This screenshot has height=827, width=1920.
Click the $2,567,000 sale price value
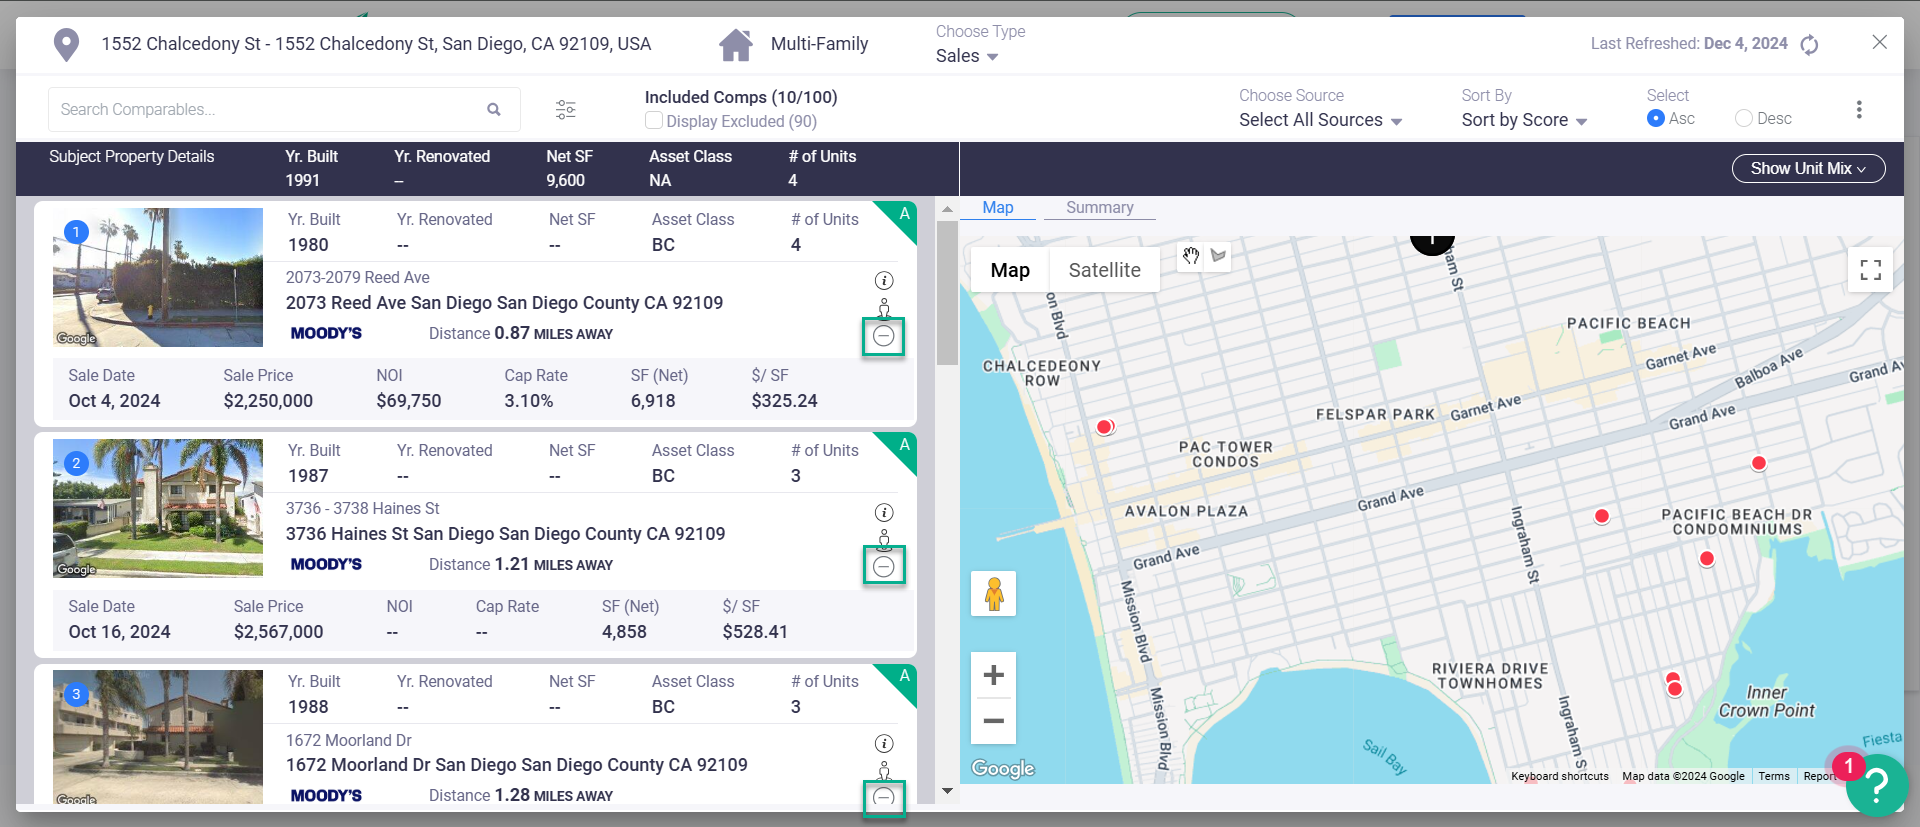point(278,632)
